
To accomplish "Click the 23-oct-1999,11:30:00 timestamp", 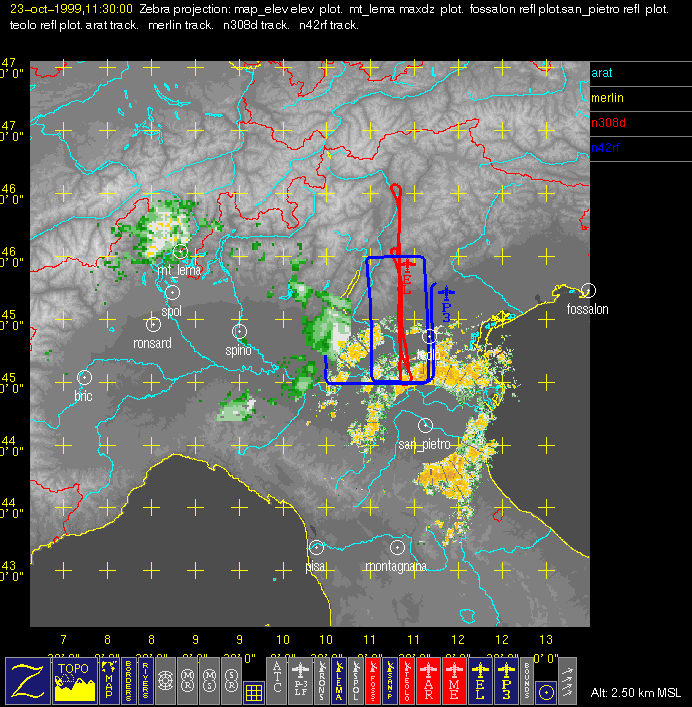I will pyautogui.click(x=71, y=9).
